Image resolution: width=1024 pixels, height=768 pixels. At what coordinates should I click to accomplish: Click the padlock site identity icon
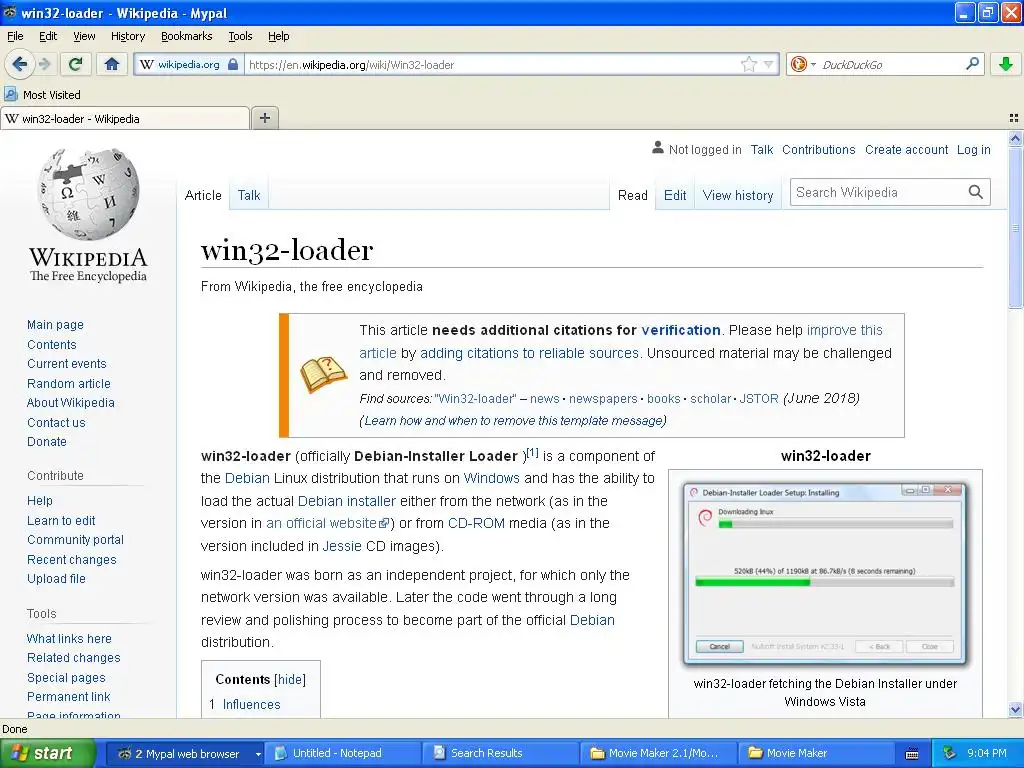(233, 64)
